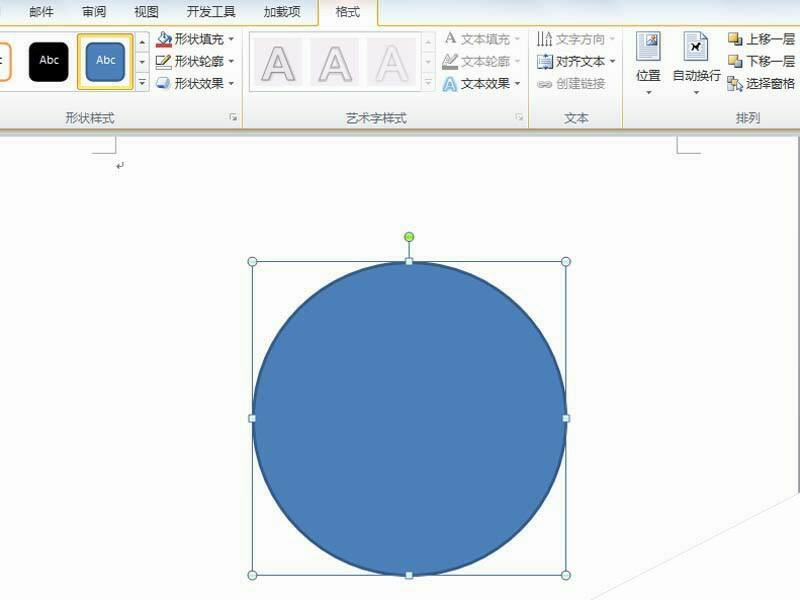Click the 上移一层 bring forward icon
Viewport: 800px width, 600px height.
click(x=735, y=39)
